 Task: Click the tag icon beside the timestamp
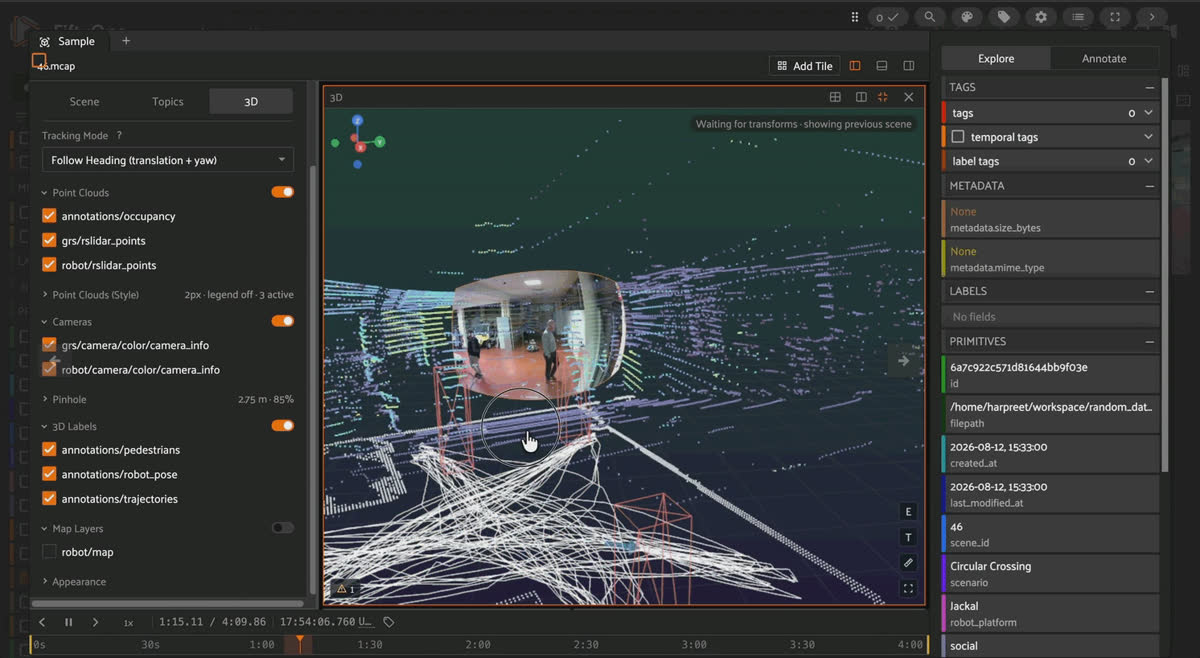point(389,622)
